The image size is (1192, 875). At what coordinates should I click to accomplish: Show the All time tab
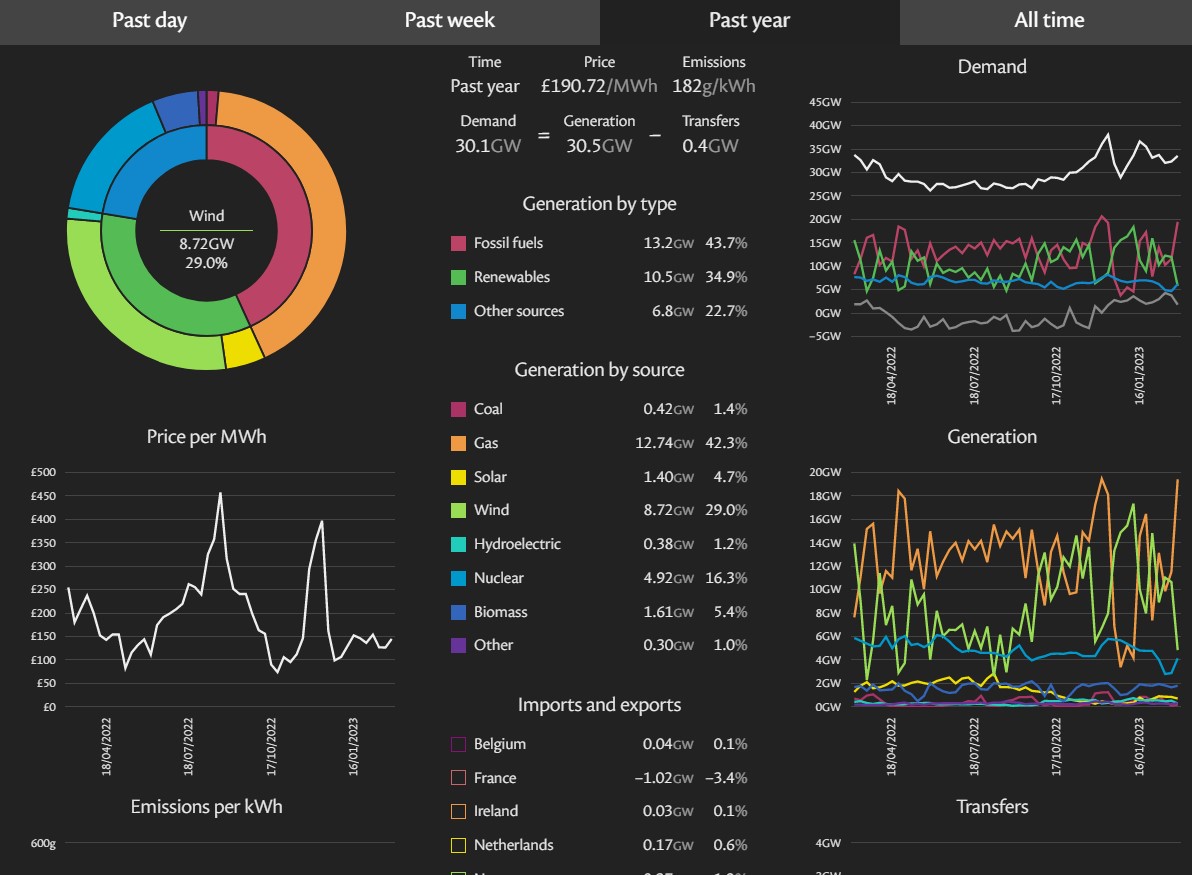pos(1048,21)
